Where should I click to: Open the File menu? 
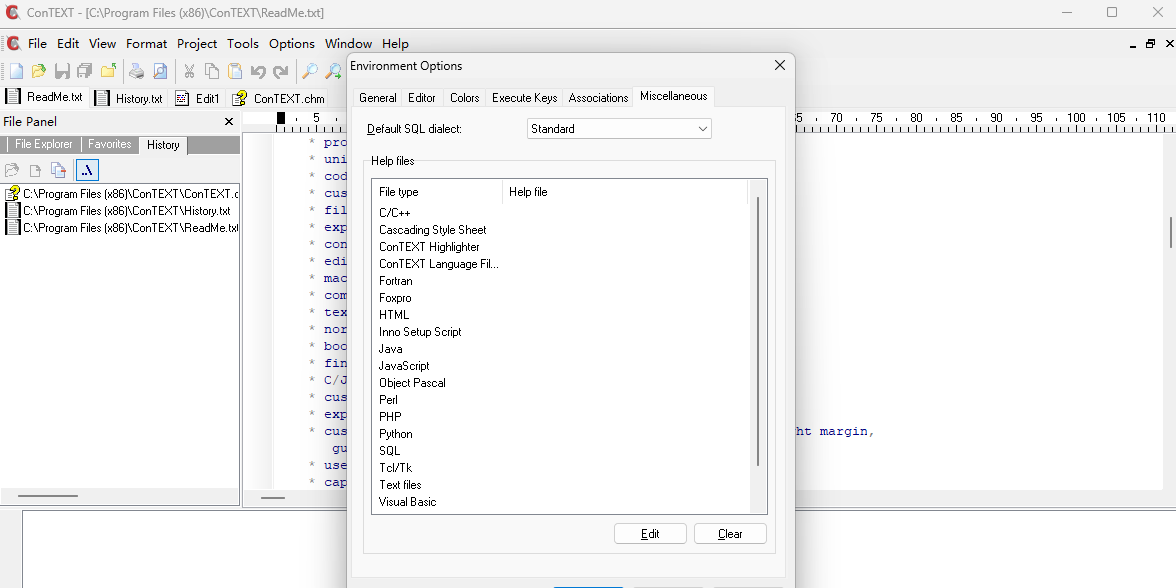click(38, 44)
